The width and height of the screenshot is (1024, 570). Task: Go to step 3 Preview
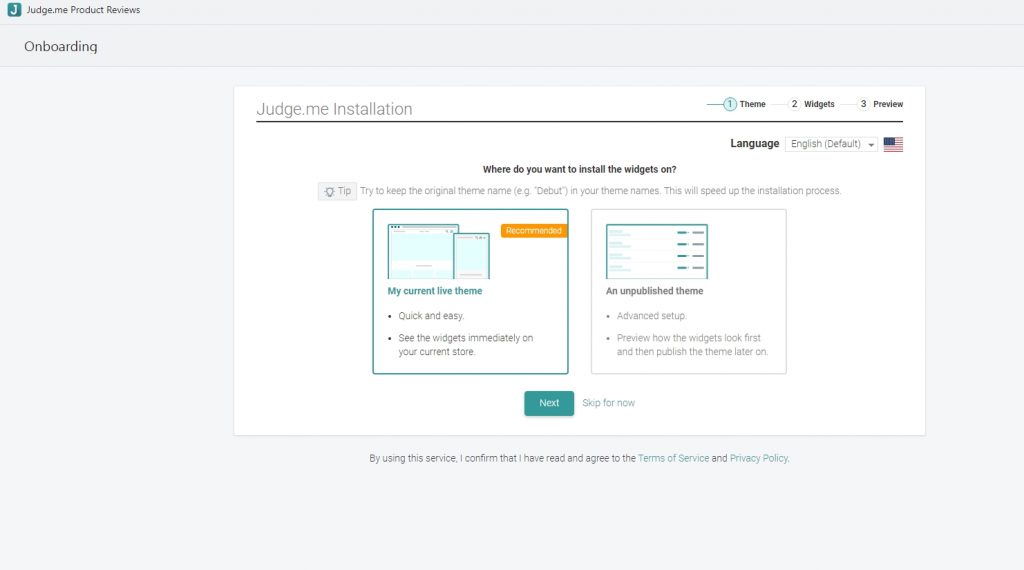[880, 104]
